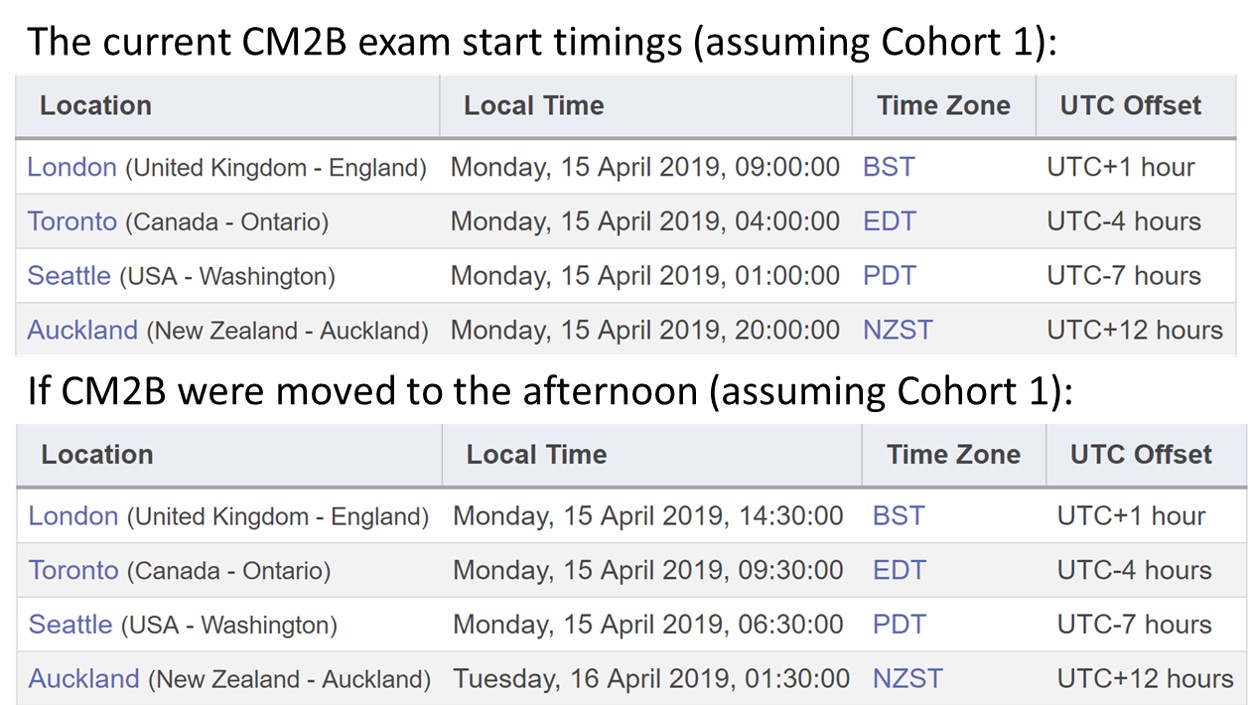Screen dimensions: 1252x705
Task: Click PDT time zone link in first table
Action: pos(889,275)
